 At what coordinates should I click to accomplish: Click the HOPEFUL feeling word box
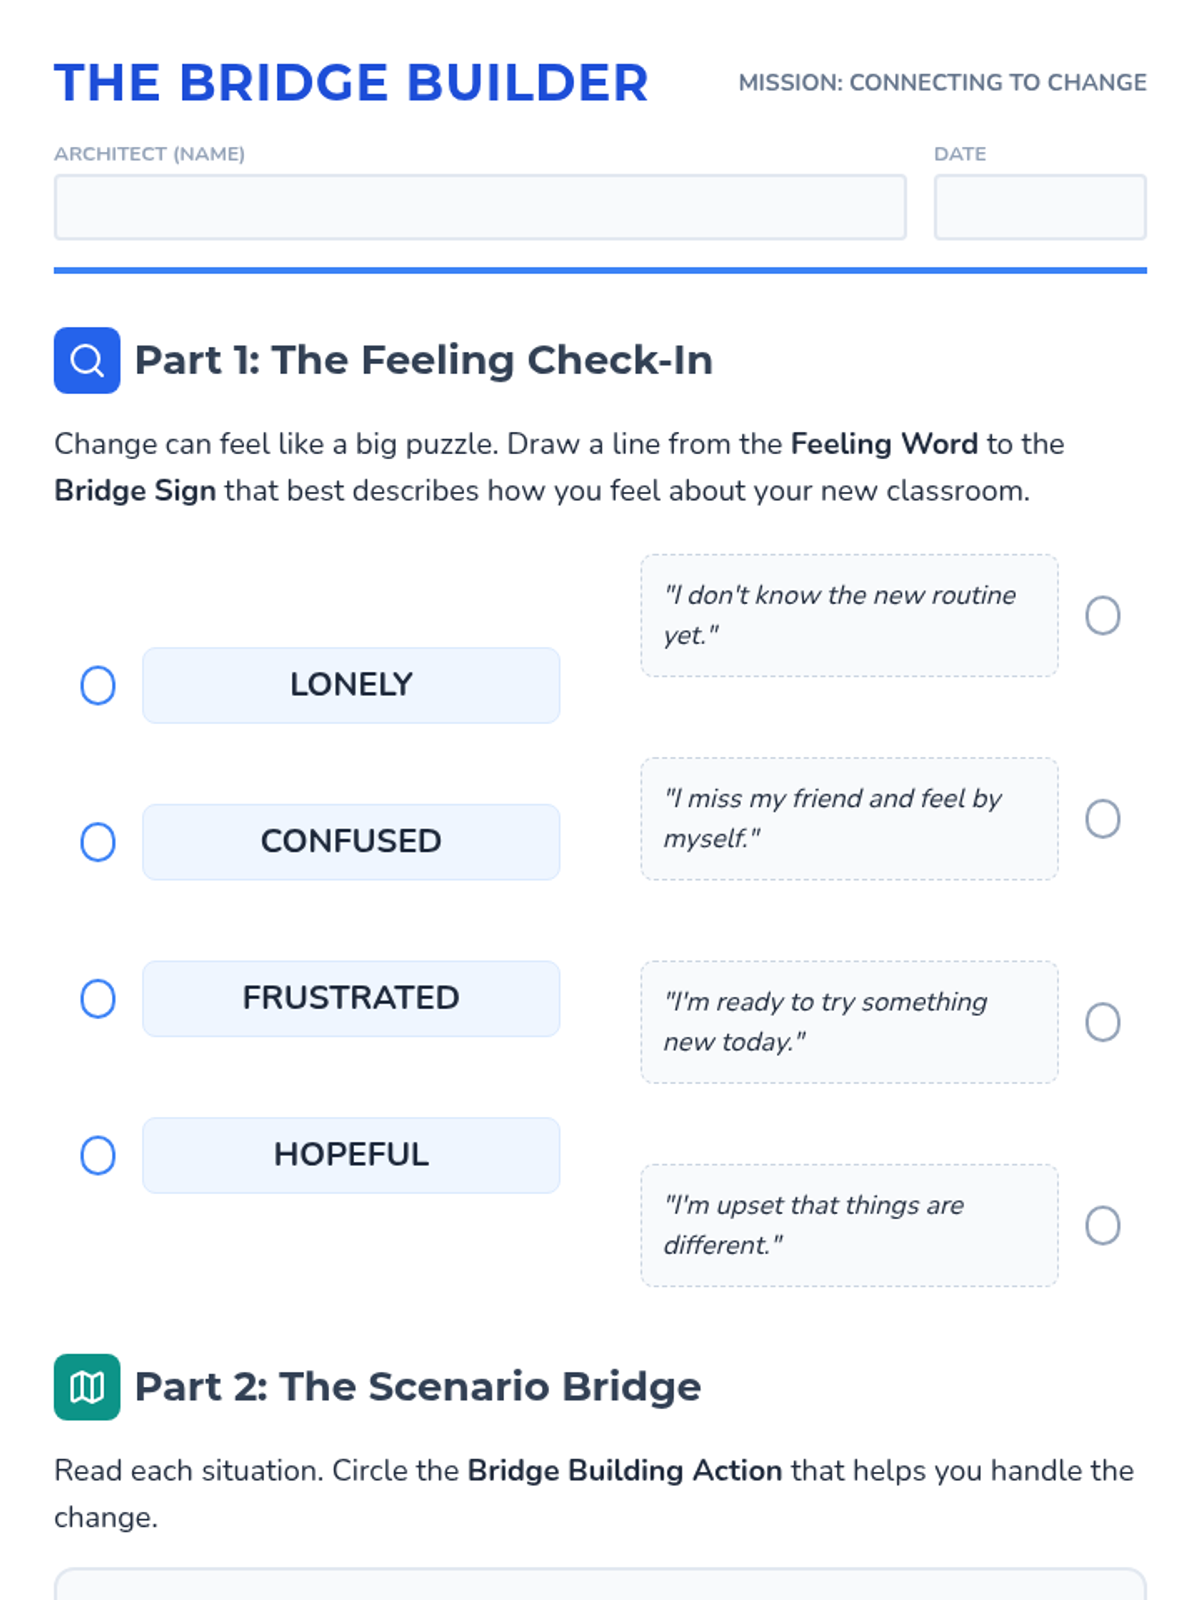click(351, 1156)
